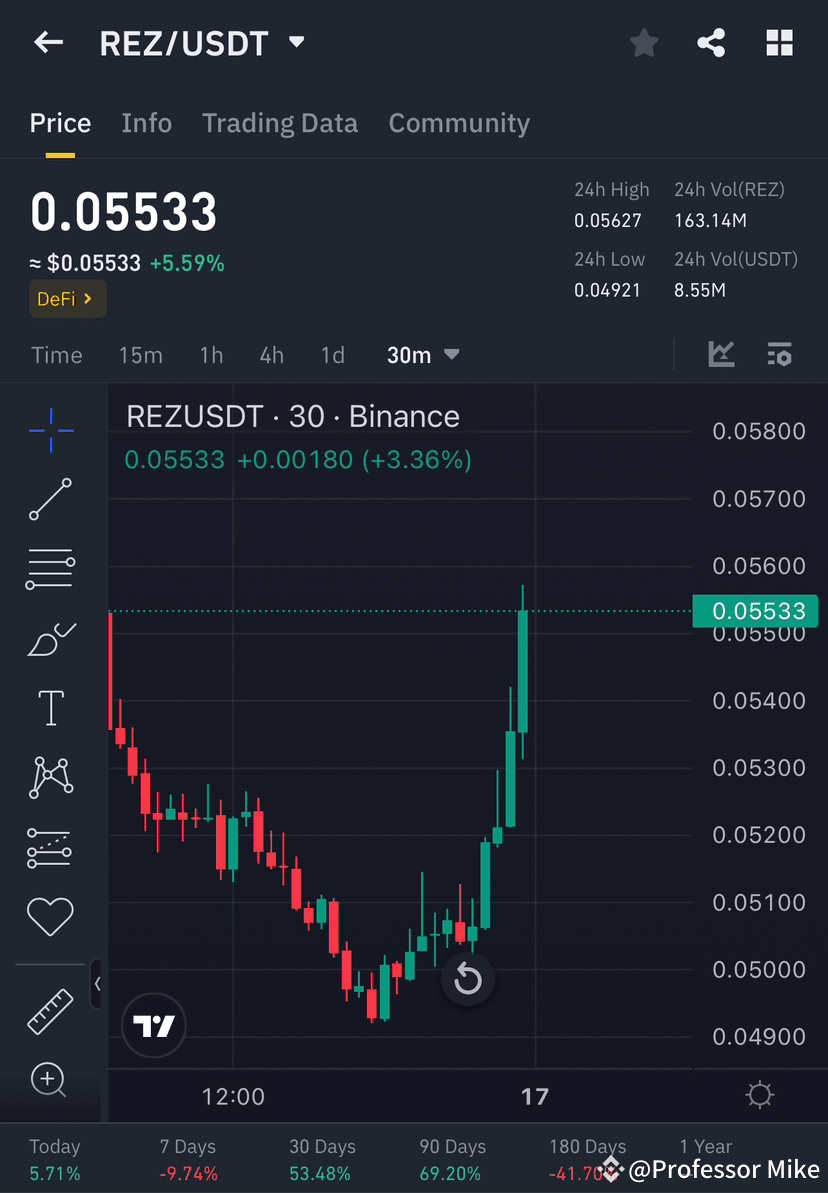Open the DeFi category link

pyautogui.click(x=67, y=298)
